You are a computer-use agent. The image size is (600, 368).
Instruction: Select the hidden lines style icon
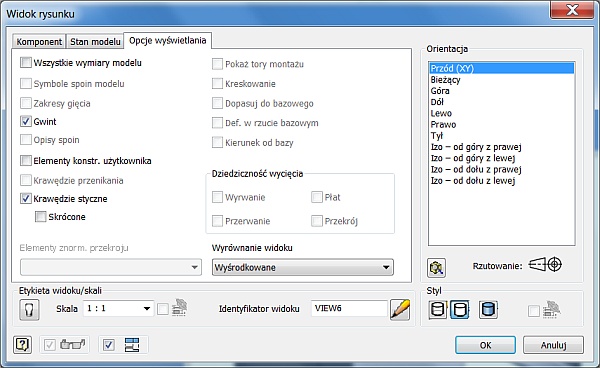[x=437, y=309]
